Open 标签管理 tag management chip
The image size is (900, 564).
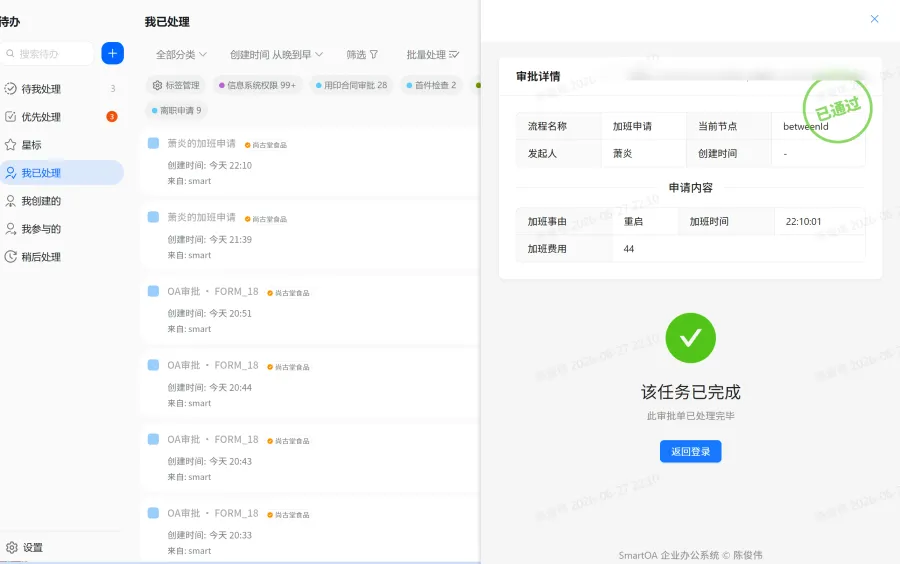click(x=176, y=85)
